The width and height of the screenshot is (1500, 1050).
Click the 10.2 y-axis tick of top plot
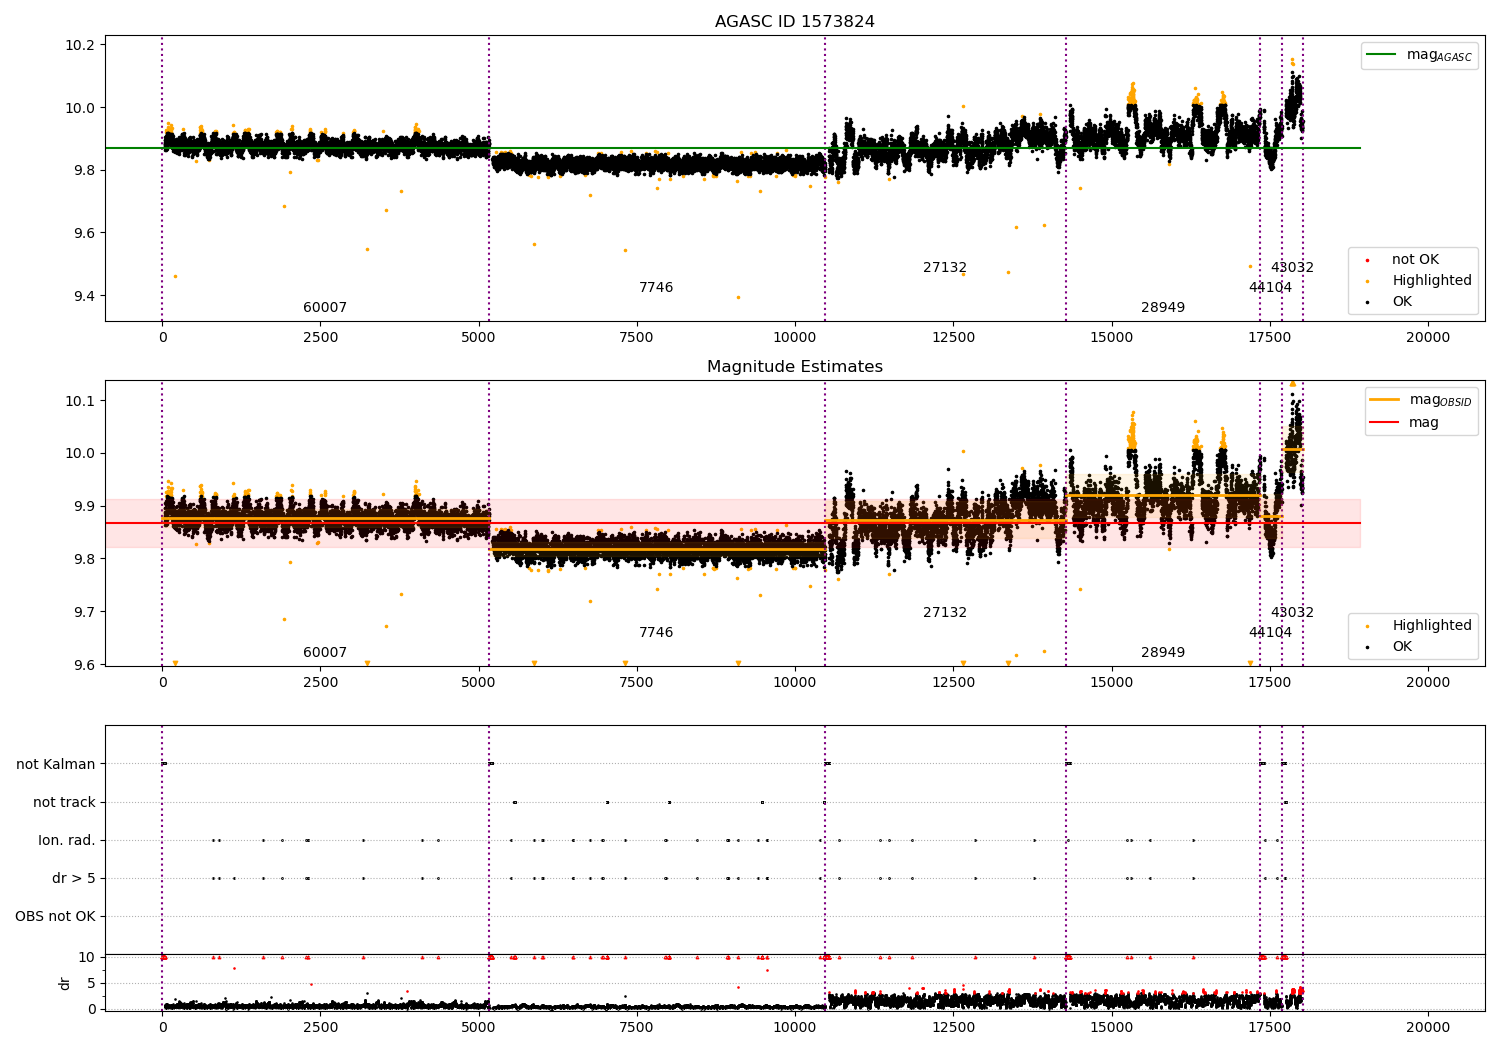click(x=80, y=45)
